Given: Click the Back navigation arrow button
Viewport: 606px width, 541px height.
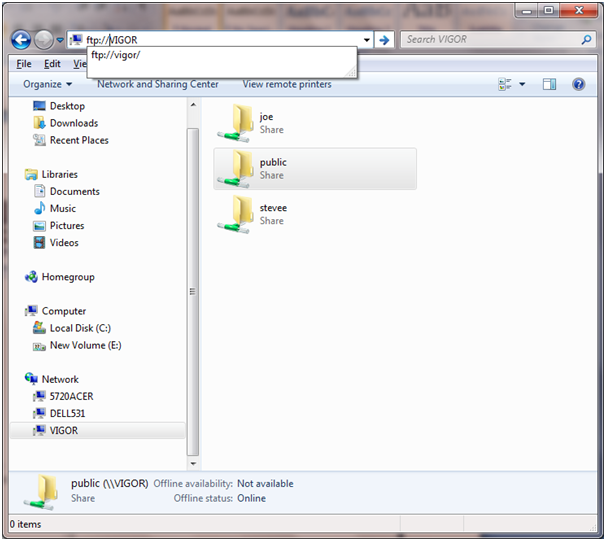Looking at the screenshot, I should [21, 40].
